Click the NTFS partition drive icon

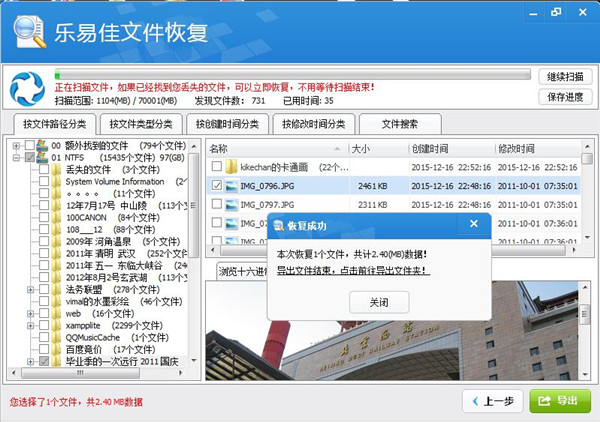pos(42,157)
